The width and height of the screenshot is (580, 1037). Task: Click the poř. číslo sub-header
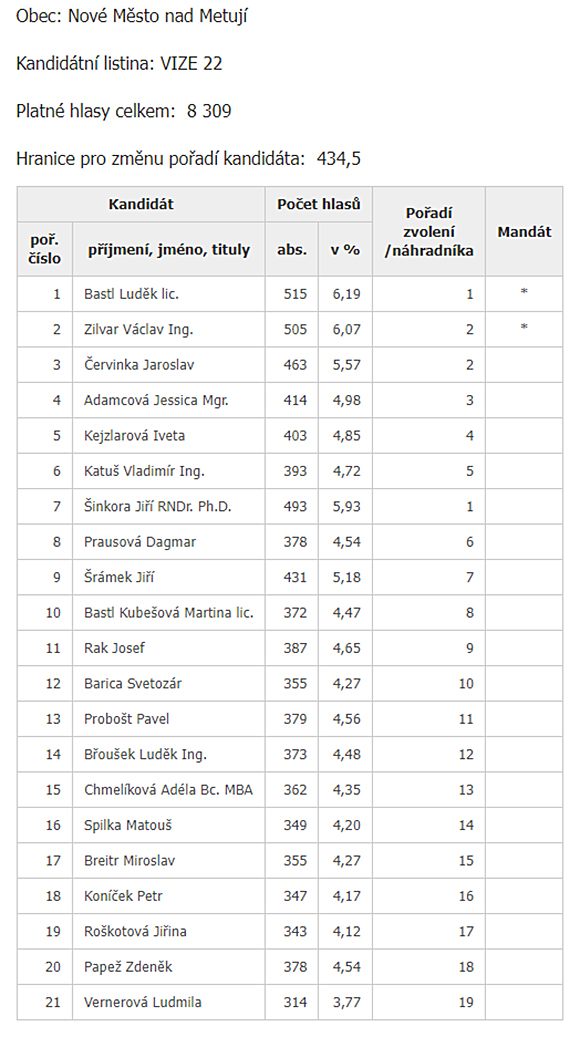point(45,249)
